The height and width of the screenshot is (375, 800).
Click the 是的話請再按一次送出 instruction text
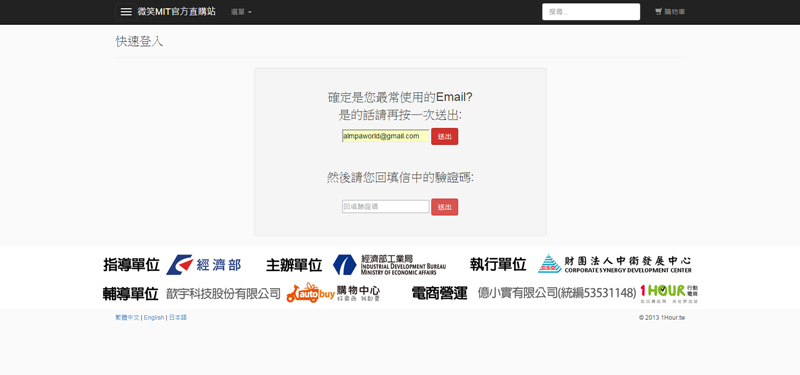(400, 115)
